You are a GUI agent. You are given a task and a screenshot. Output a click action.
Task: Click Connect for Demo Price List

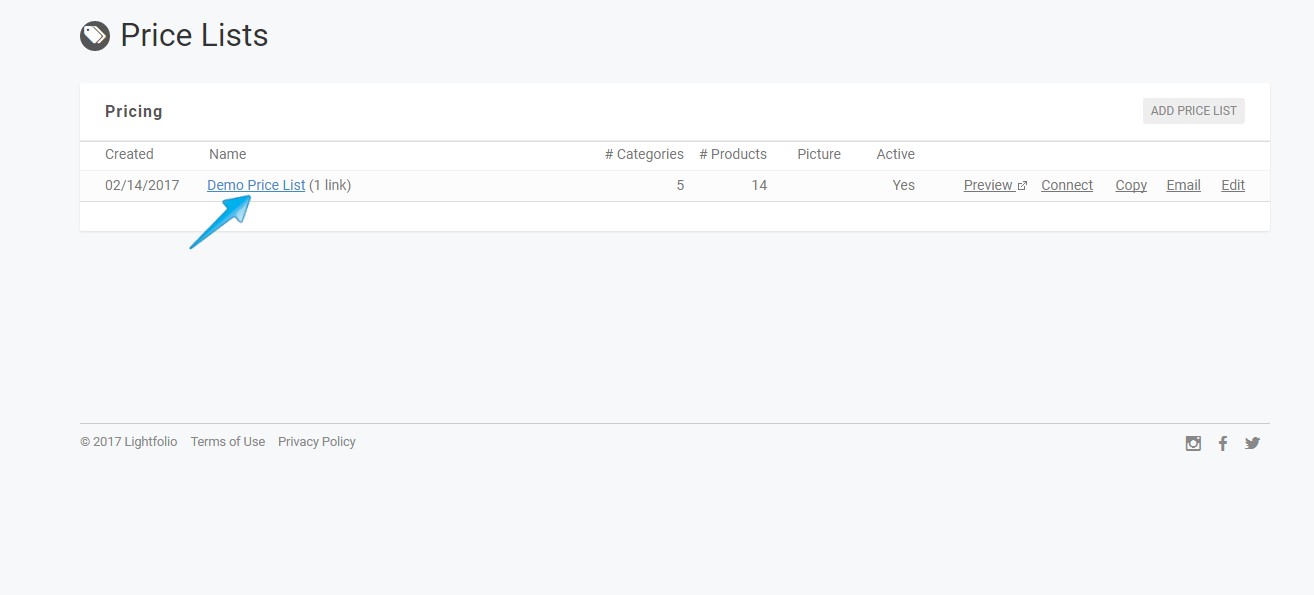(1067, 185)
